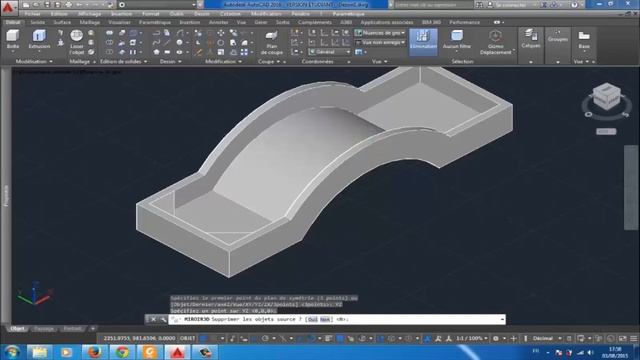Expand the Dessin panel
640x360 pixels.
pyautogui.click(x=170, y=61)
